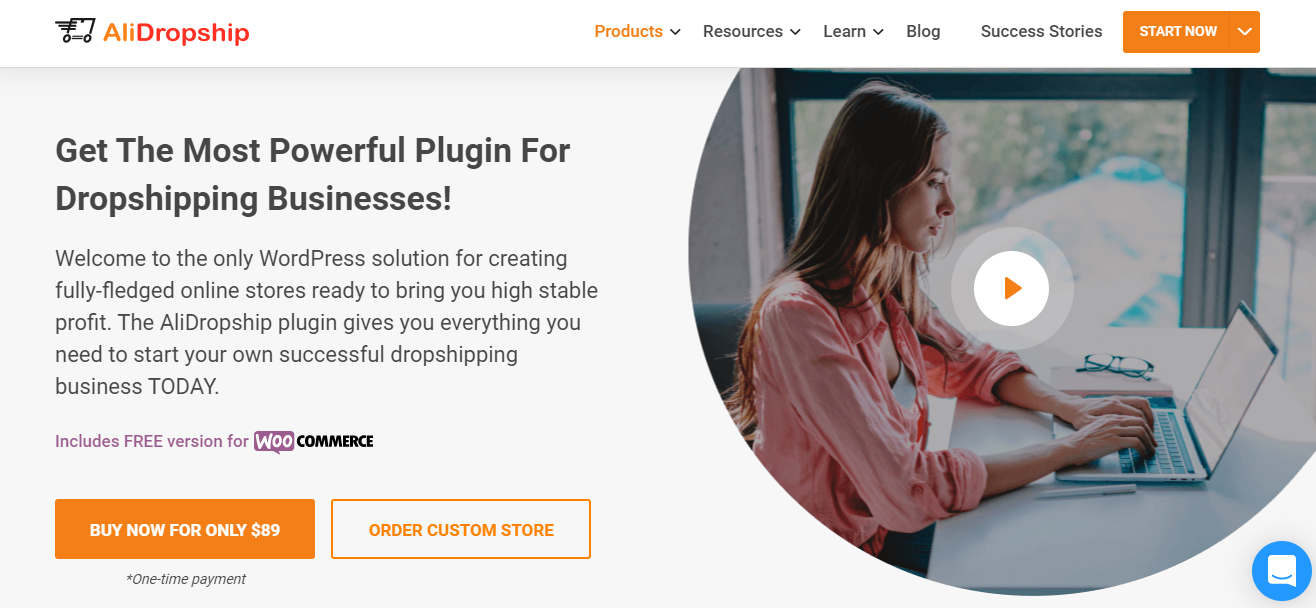The height and width of the screenshot is (608, 1316).
Task: Click the START NOW button
Action: [1178, 32]
